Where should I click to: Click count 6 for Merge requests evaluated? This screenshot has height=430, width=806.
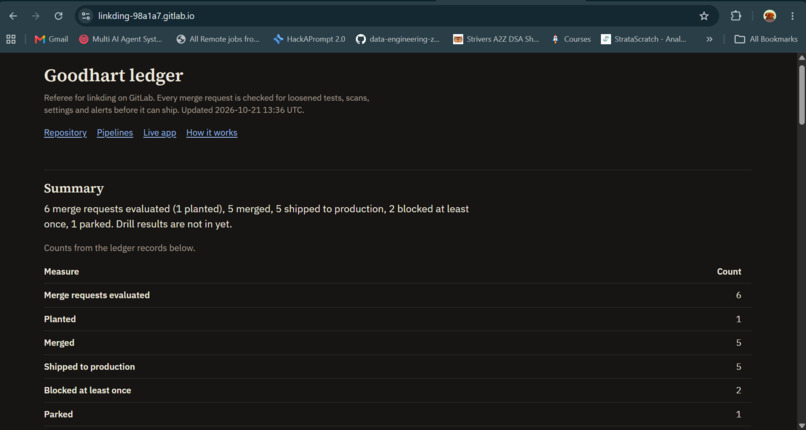(739, 295)
